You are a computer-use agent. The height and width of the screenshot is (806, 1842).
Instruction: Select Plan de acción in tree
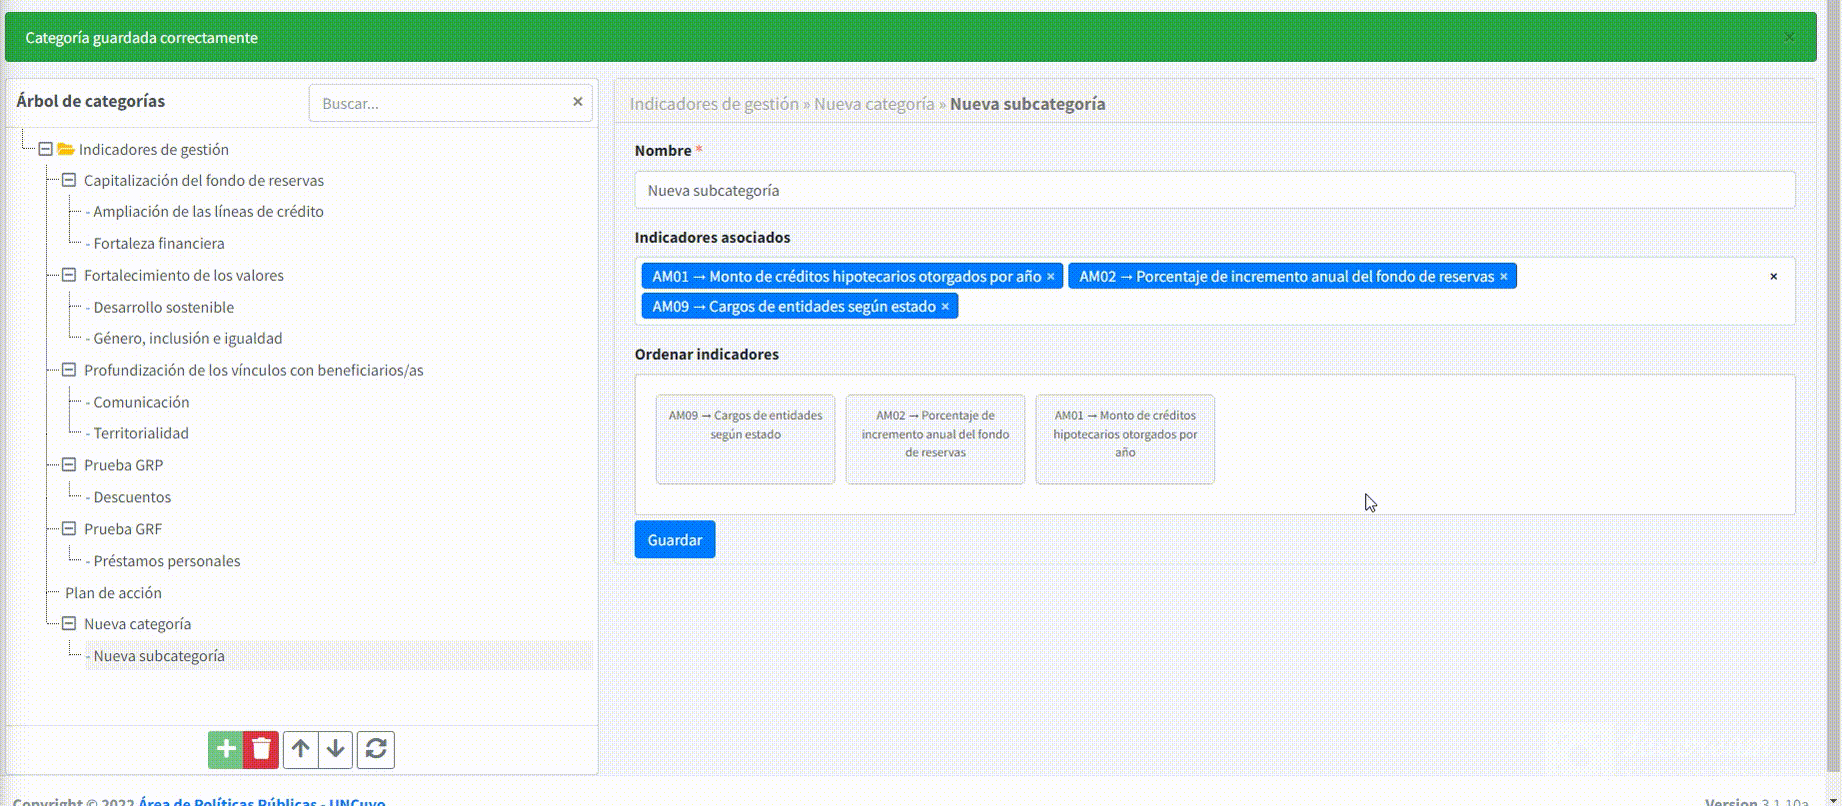(113, 593)
